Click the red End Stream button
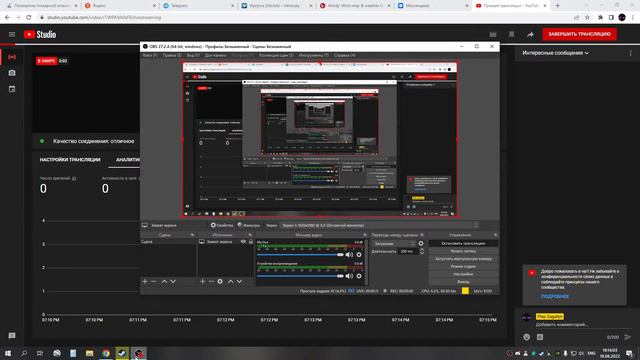 (x=579, y=34)
